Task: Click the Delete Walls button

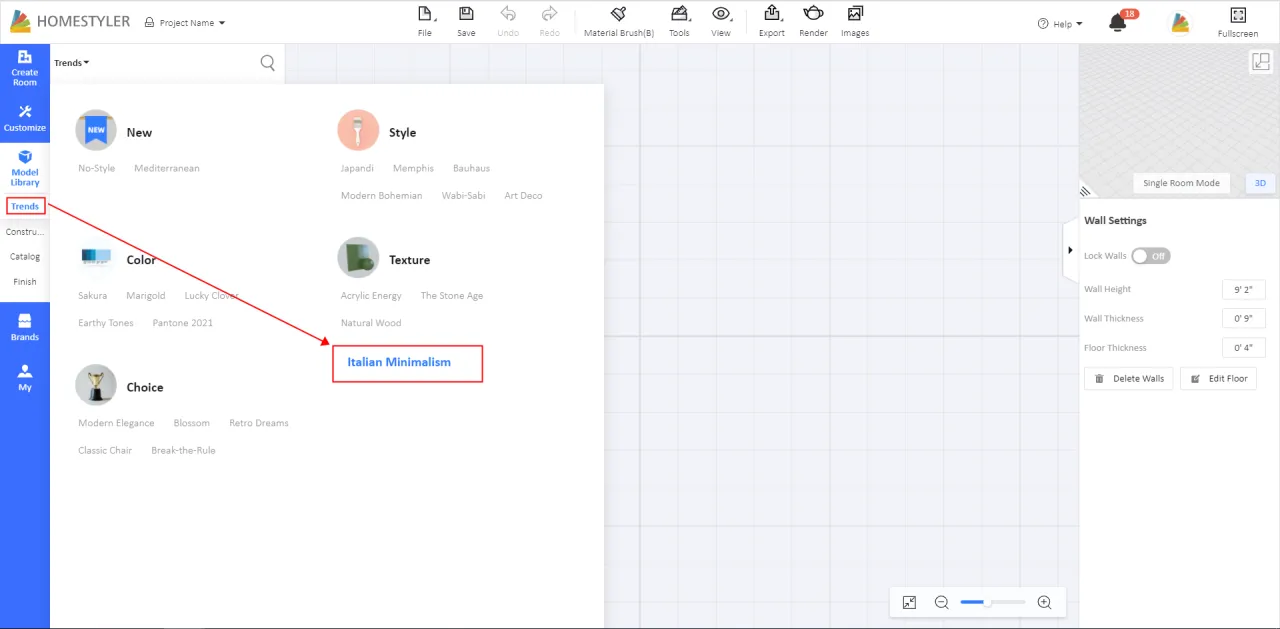Action: 1128,379
